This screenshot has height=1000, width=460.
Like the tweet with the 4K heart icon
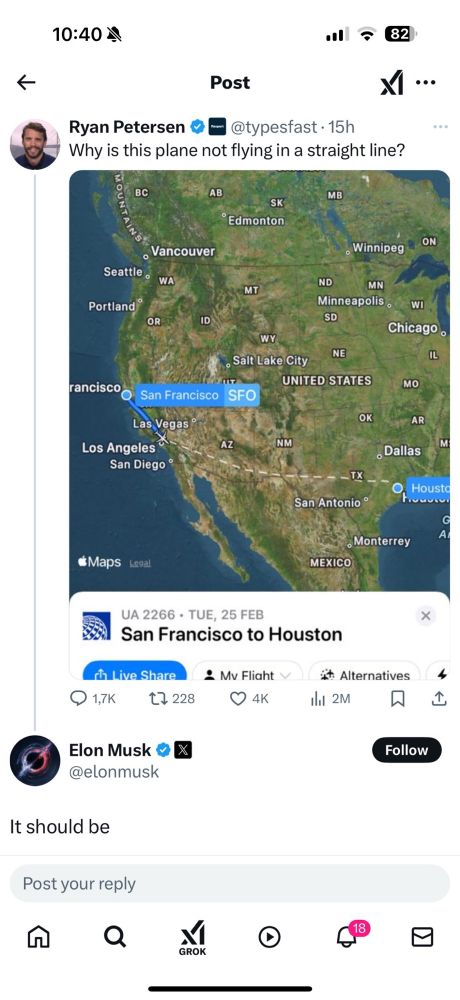(237, 699)
